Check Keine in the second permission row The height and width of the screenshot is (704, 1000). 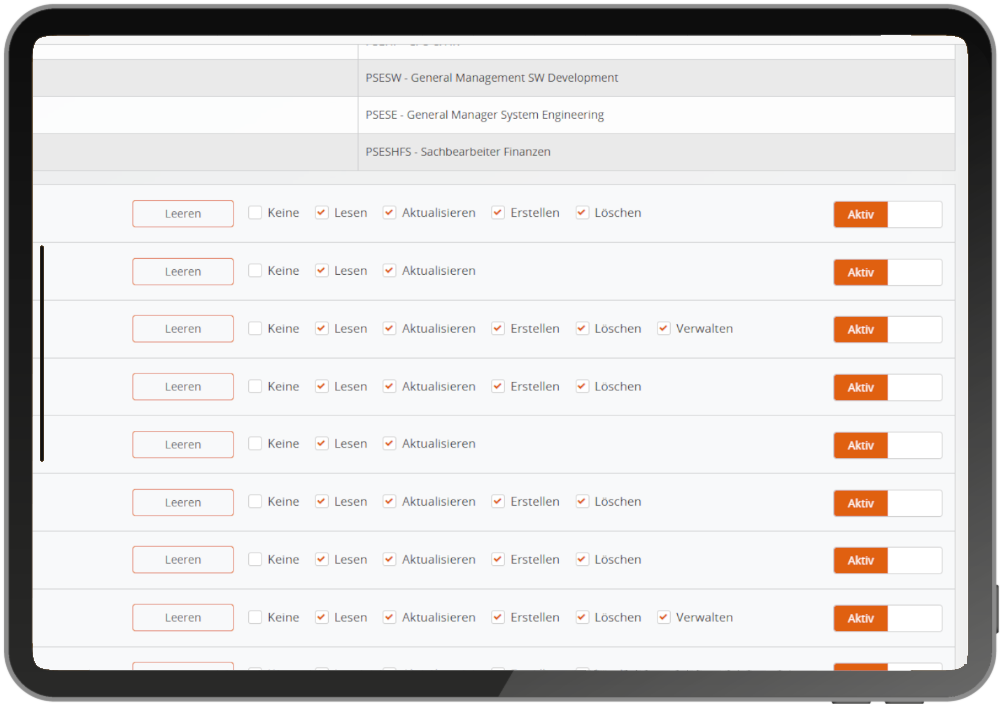(x=256, y=271)
